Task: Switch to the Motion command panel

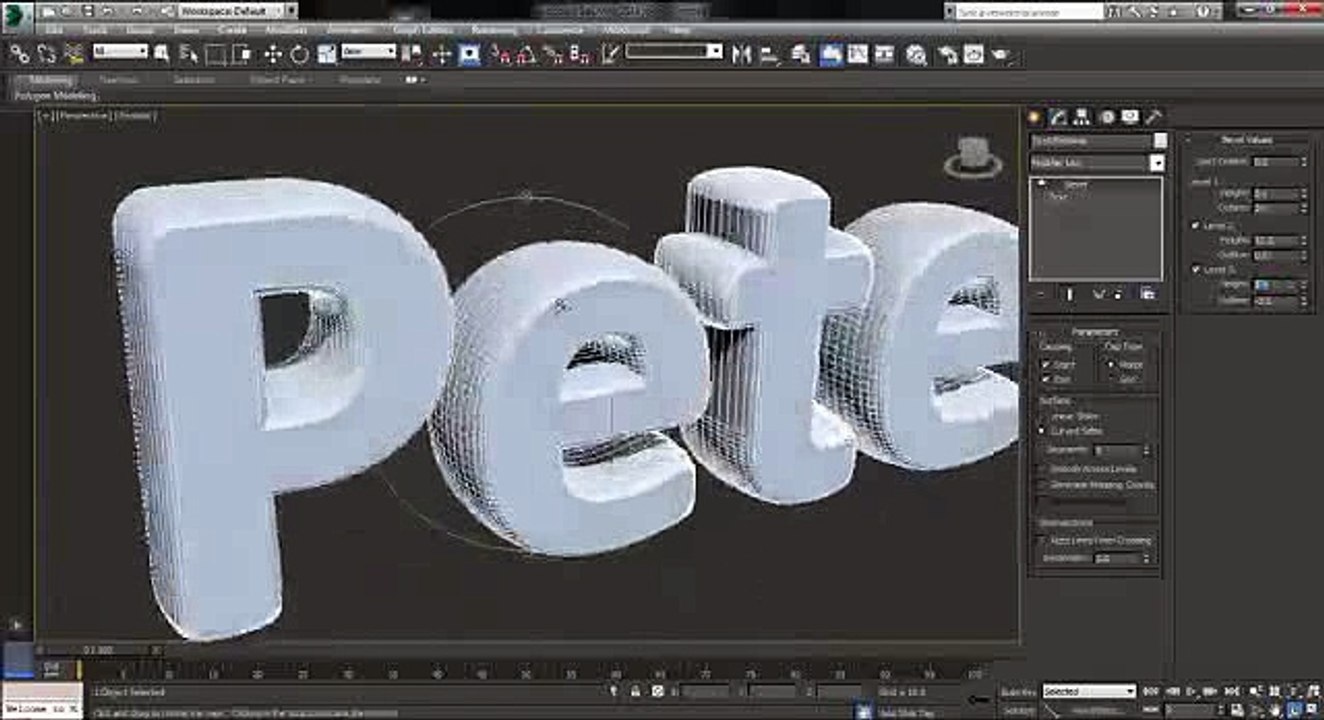Action: click(x=1107, y=117)
